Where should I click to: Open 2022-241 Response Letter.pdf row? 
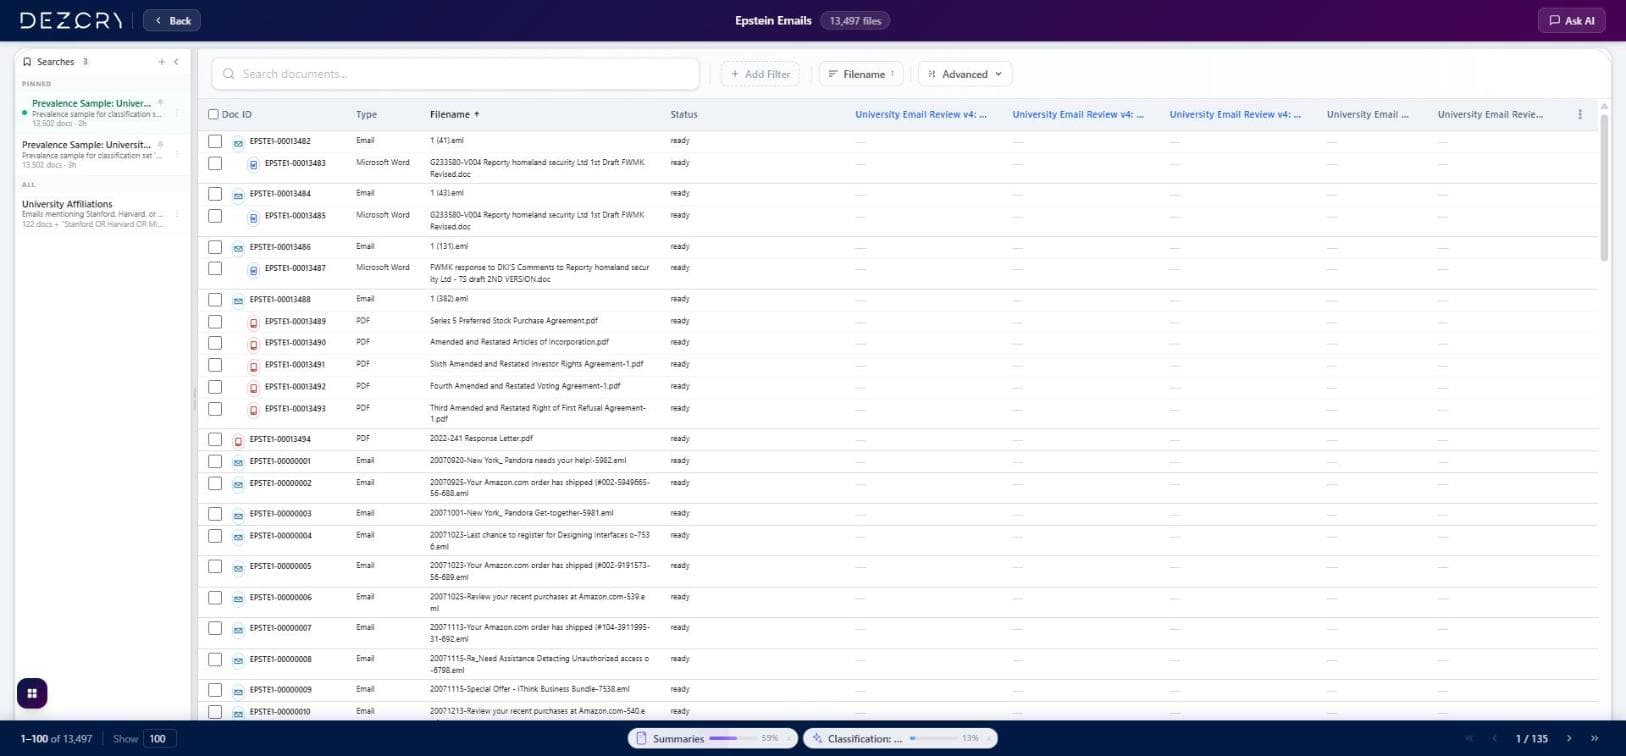[481, 439]
